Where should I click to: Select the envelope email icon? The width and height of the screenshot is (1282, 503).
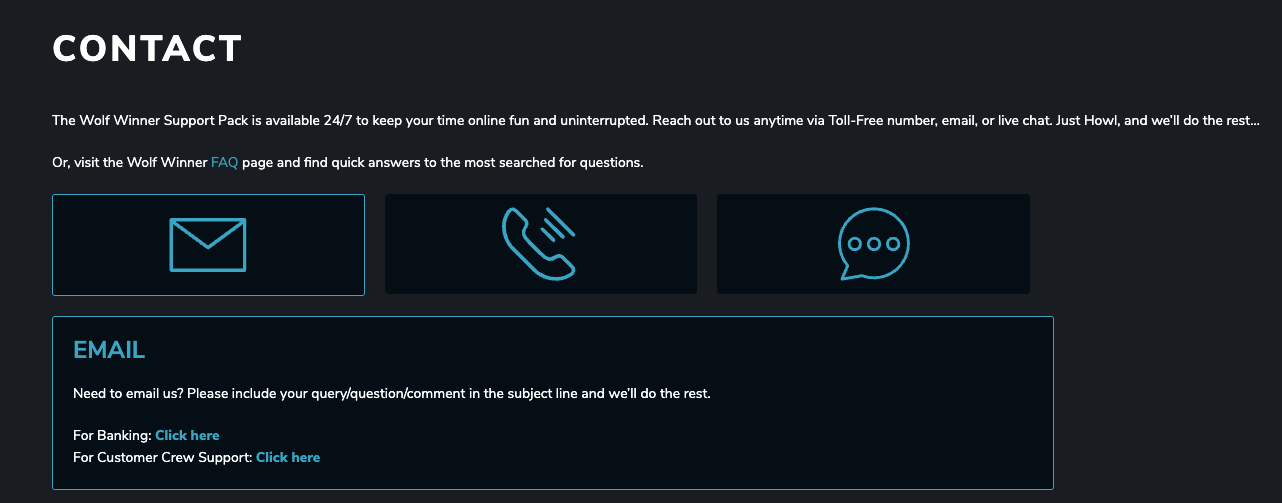208,245
